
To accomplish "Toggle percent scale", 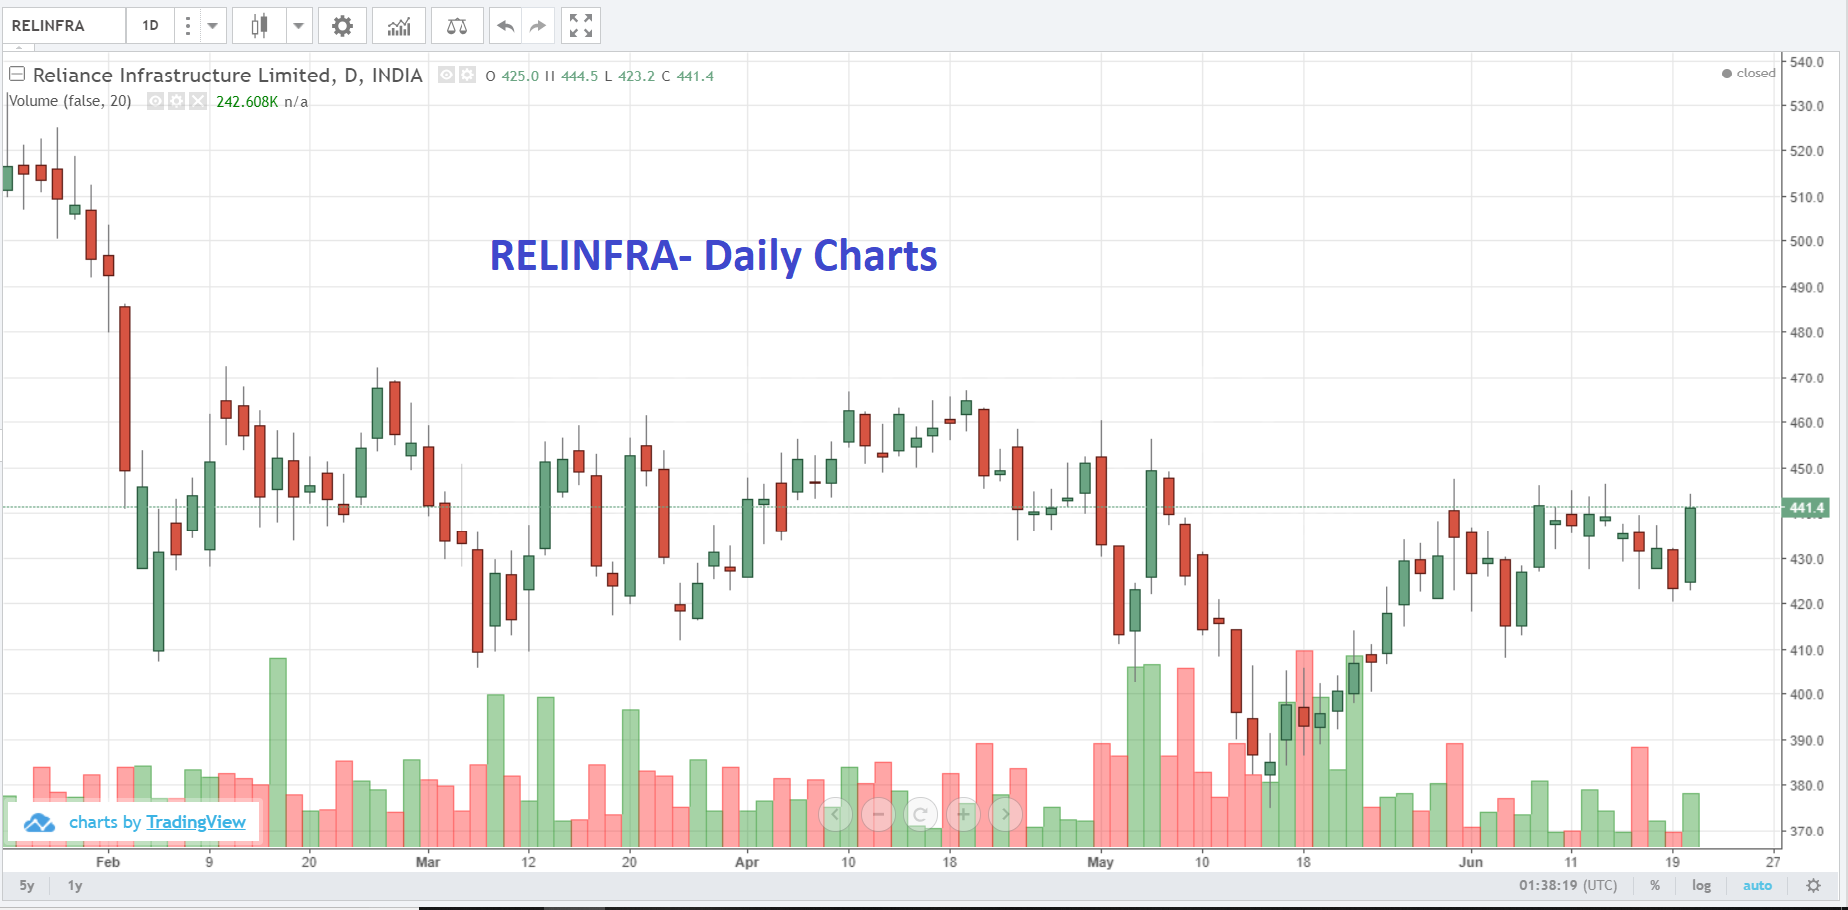I will (1655, 886).
